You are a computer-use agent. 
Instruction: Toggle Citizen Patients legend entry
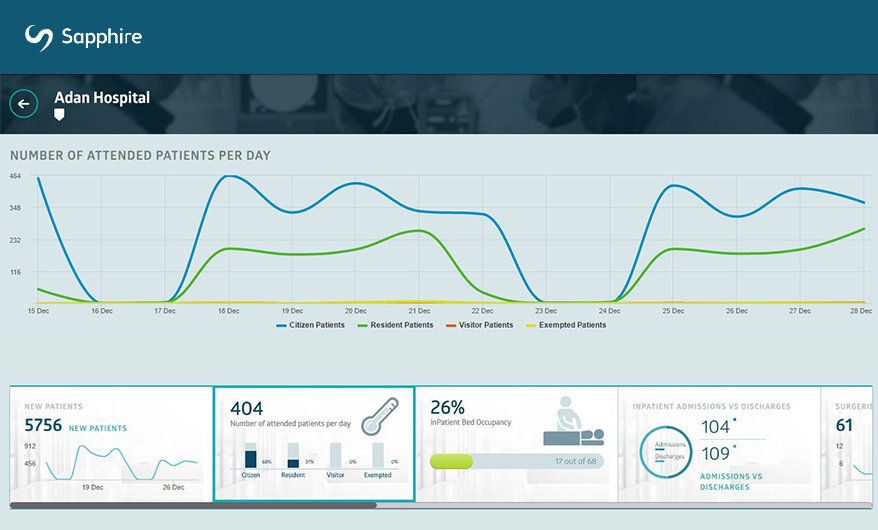tap(311, 325)
